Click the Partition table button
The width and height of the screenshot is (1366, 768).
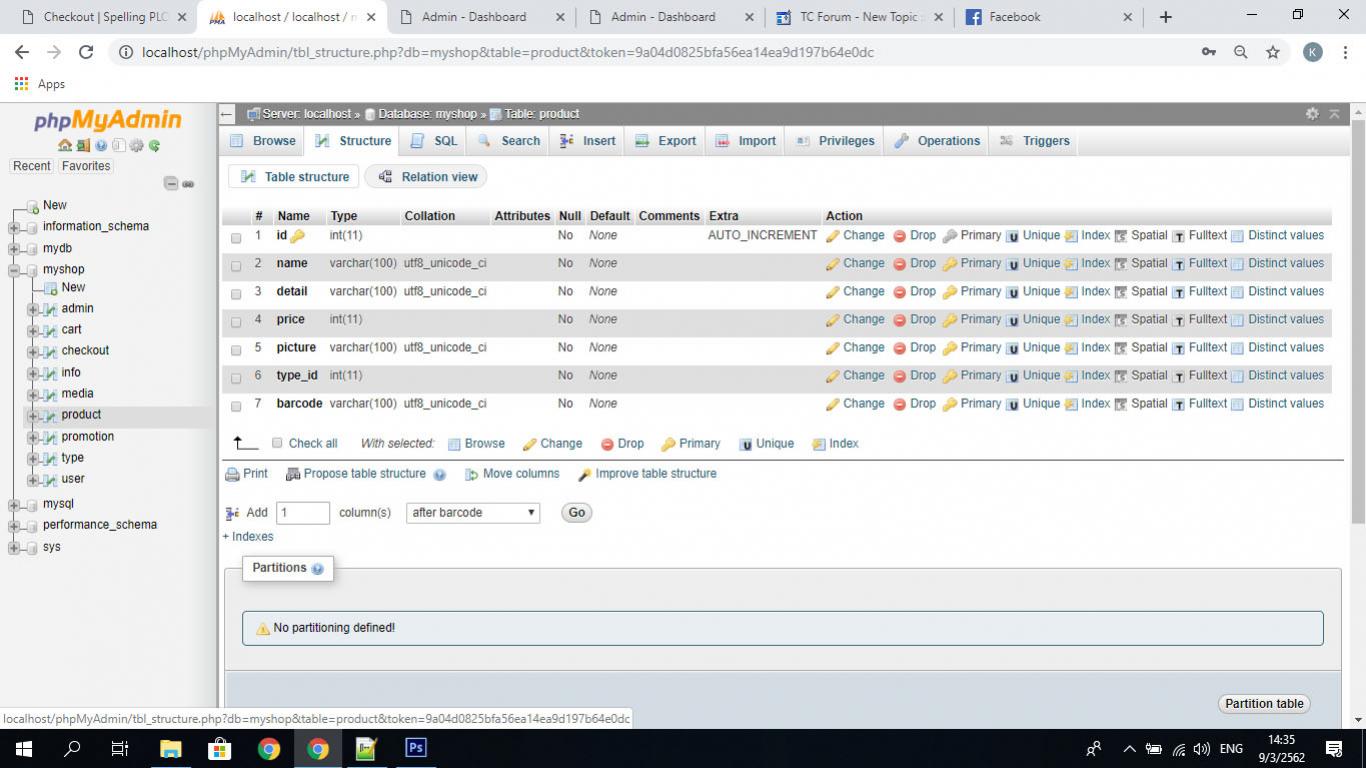click(1264, 704)
